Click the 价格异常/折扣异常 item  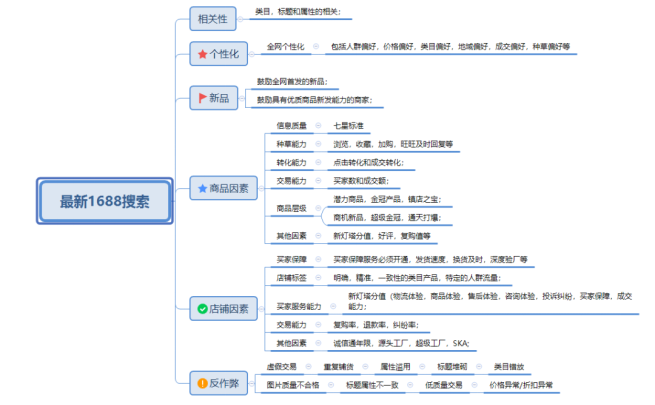click(x=519, y=385)
